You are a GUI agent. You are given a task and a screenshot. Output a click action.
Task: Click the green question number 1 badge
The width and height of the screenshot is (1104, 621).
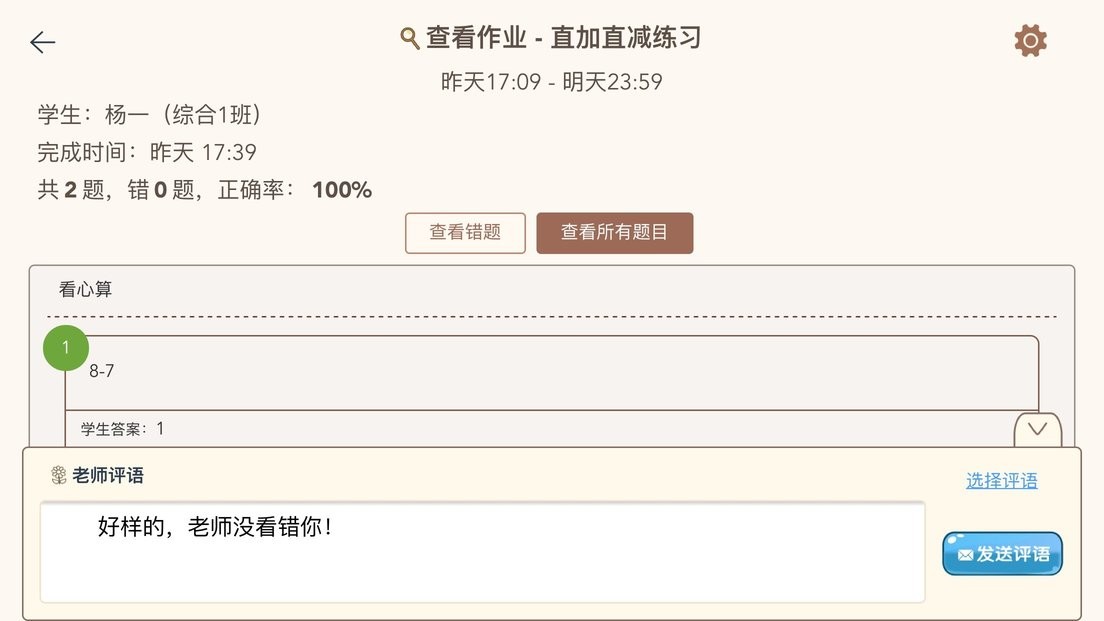[66, 348]
